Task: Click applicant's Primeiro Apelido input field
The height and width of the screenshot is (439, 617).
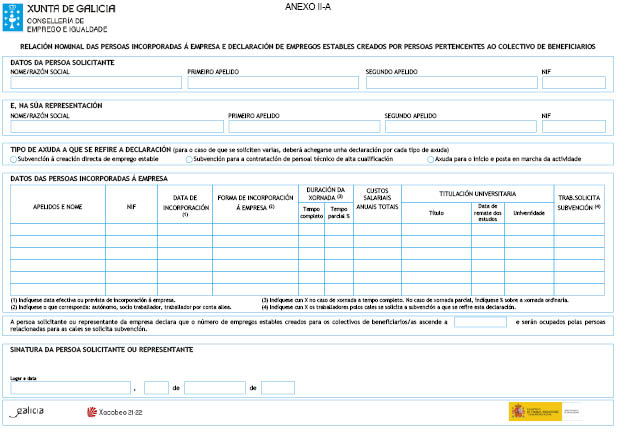Action: click(273, 83)
